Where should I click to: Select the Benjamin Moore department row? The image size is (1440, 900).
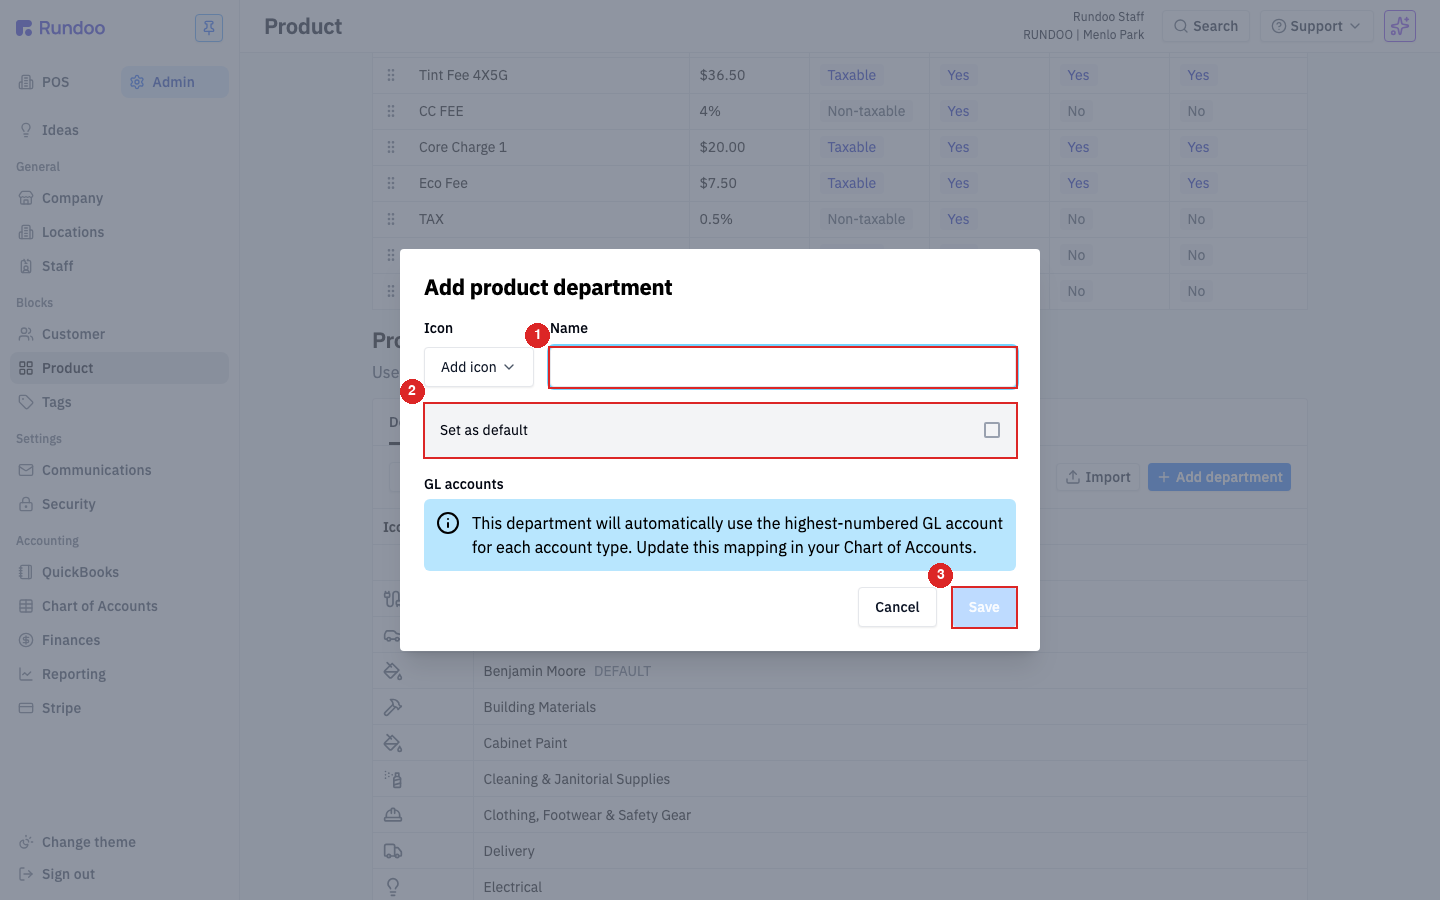[840, 671]
